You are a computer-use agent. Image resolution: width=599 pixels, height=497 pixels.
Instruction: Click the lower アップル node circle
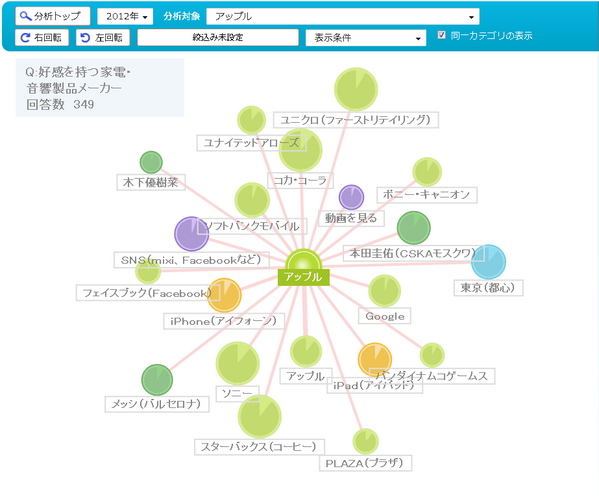point(306,351)
